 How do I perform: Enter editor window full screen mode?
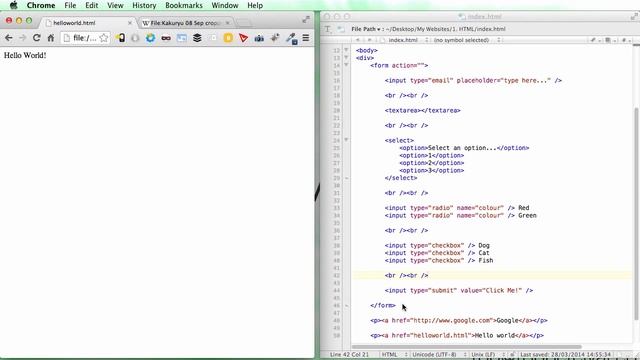[x=634, y=16]
